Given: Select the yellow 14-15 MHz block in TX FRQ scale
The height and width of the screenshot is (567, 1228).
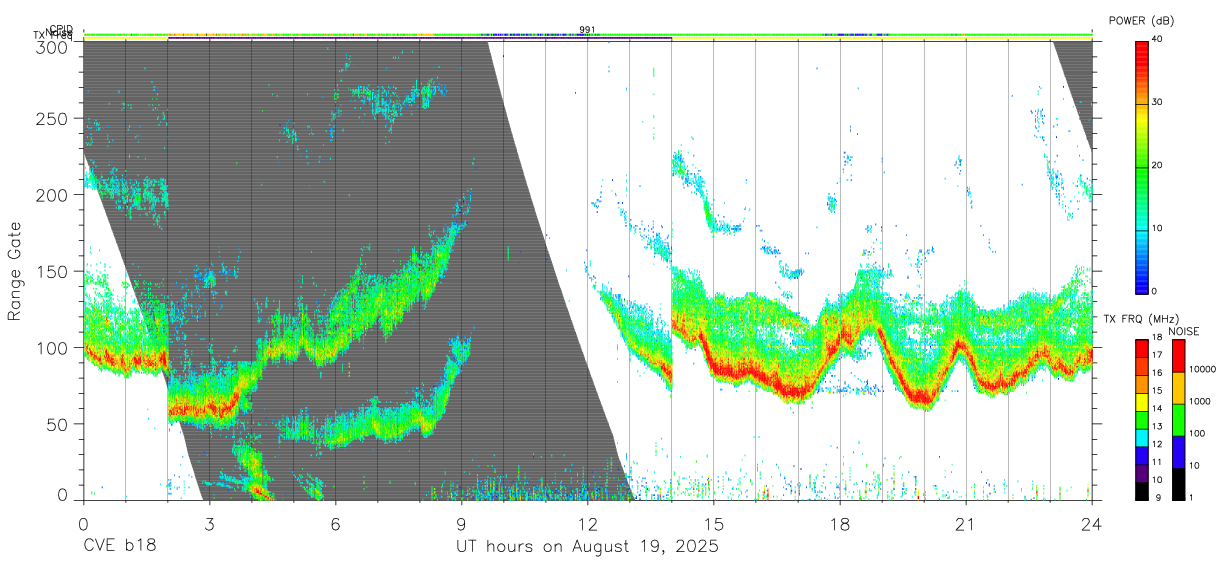Looking at the screenshot, I should [x=1141, y=401].
